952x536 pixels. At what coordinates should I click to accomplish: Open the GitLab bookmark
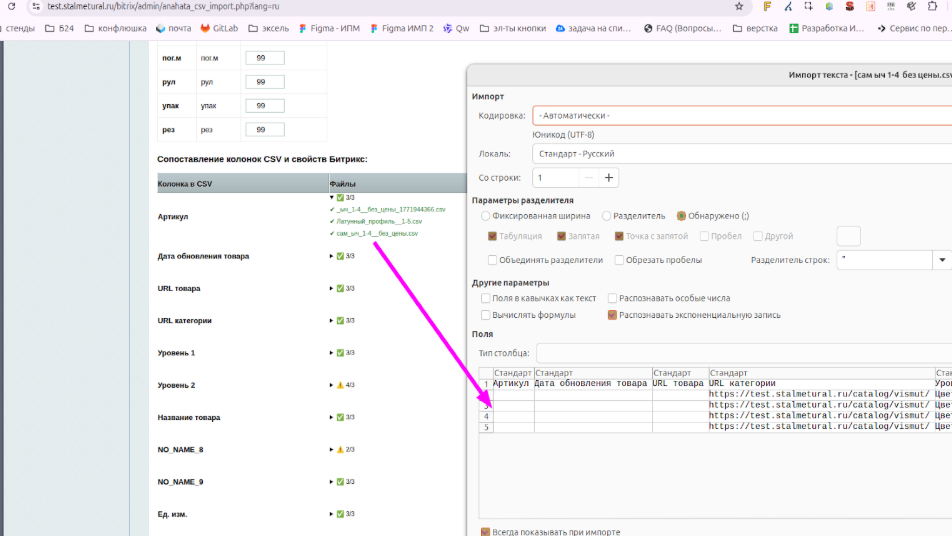(x=219, y=28)
